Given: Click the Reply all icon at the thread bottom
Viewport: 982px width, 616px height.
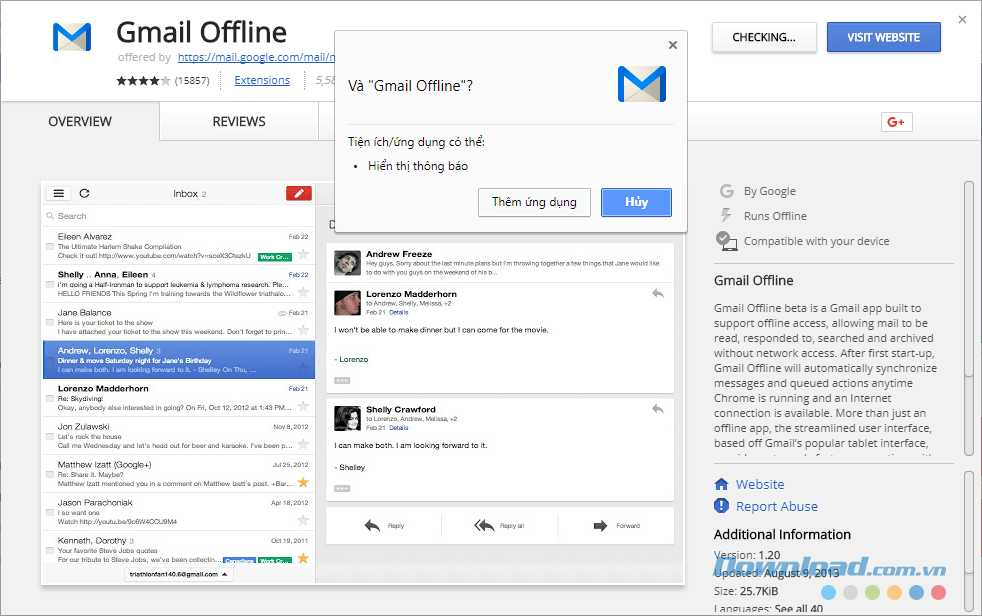Looking at the screenshot, I should 486,525.
